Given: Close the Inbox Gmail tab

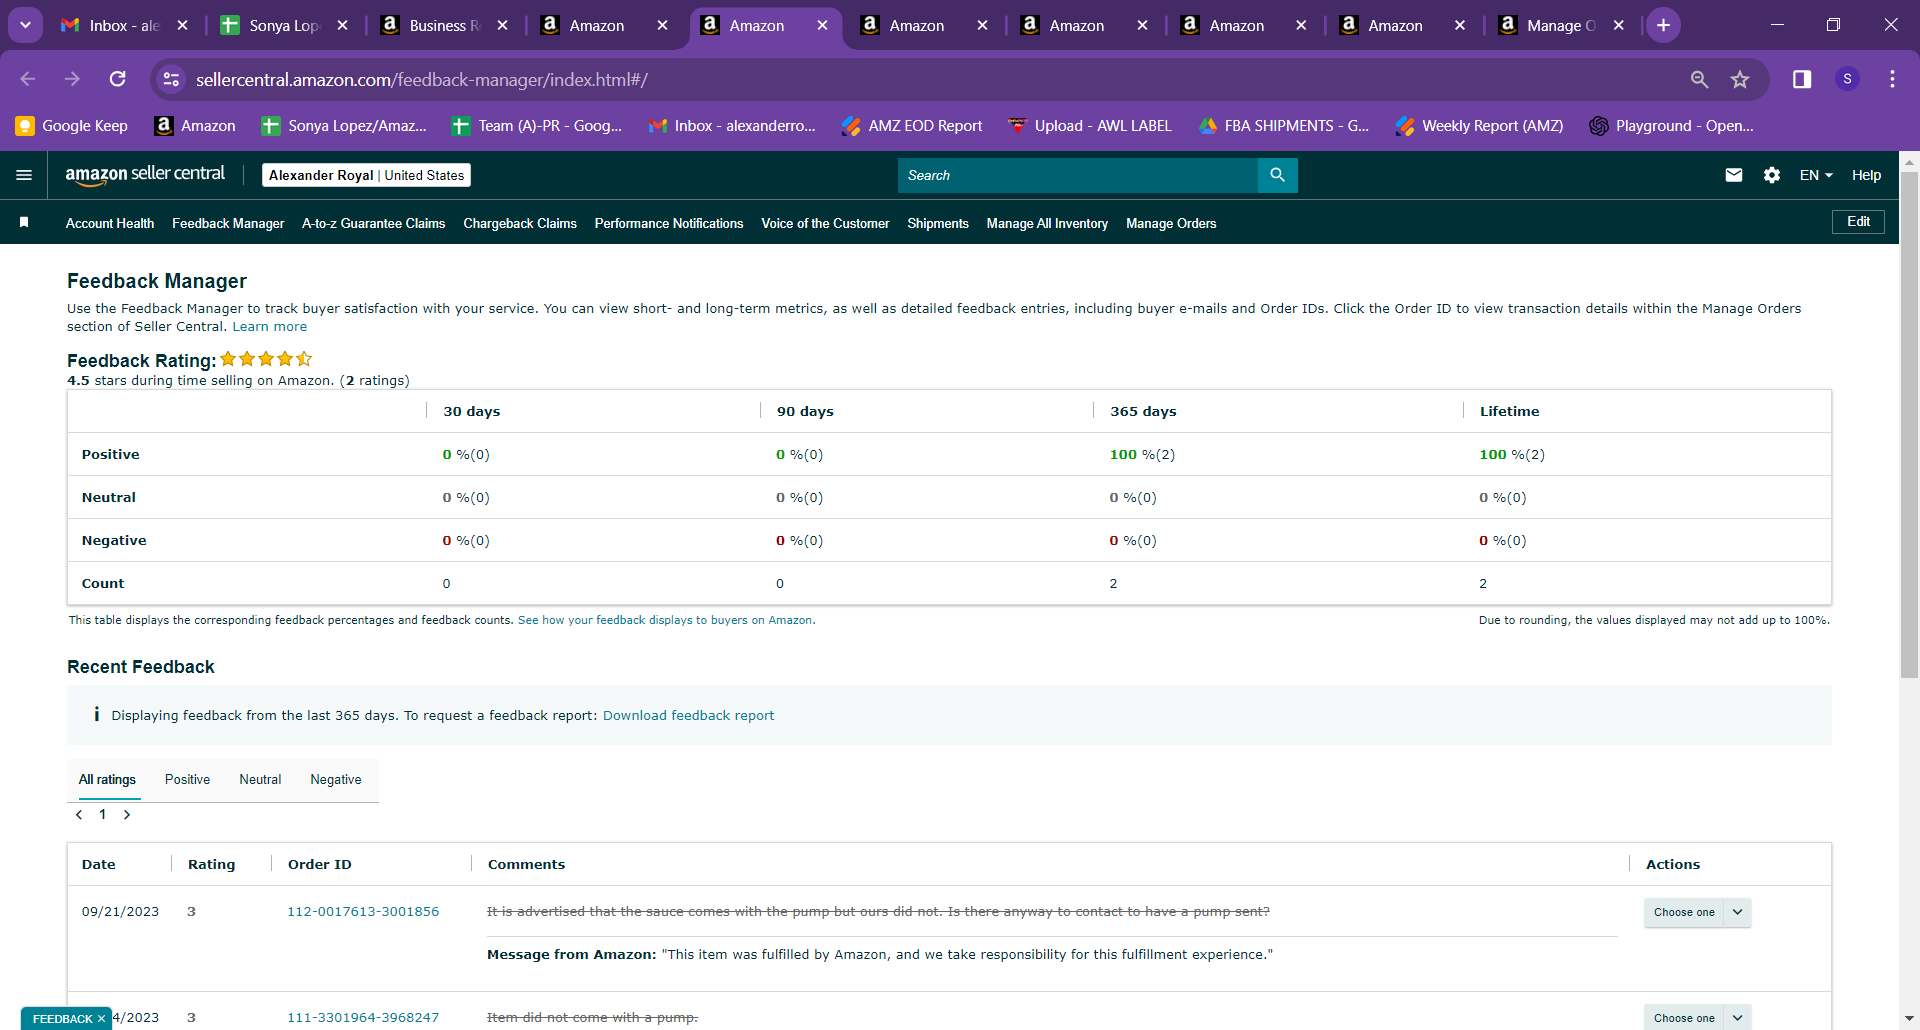Looking at the screenshot, I should [x=182, y=25].
